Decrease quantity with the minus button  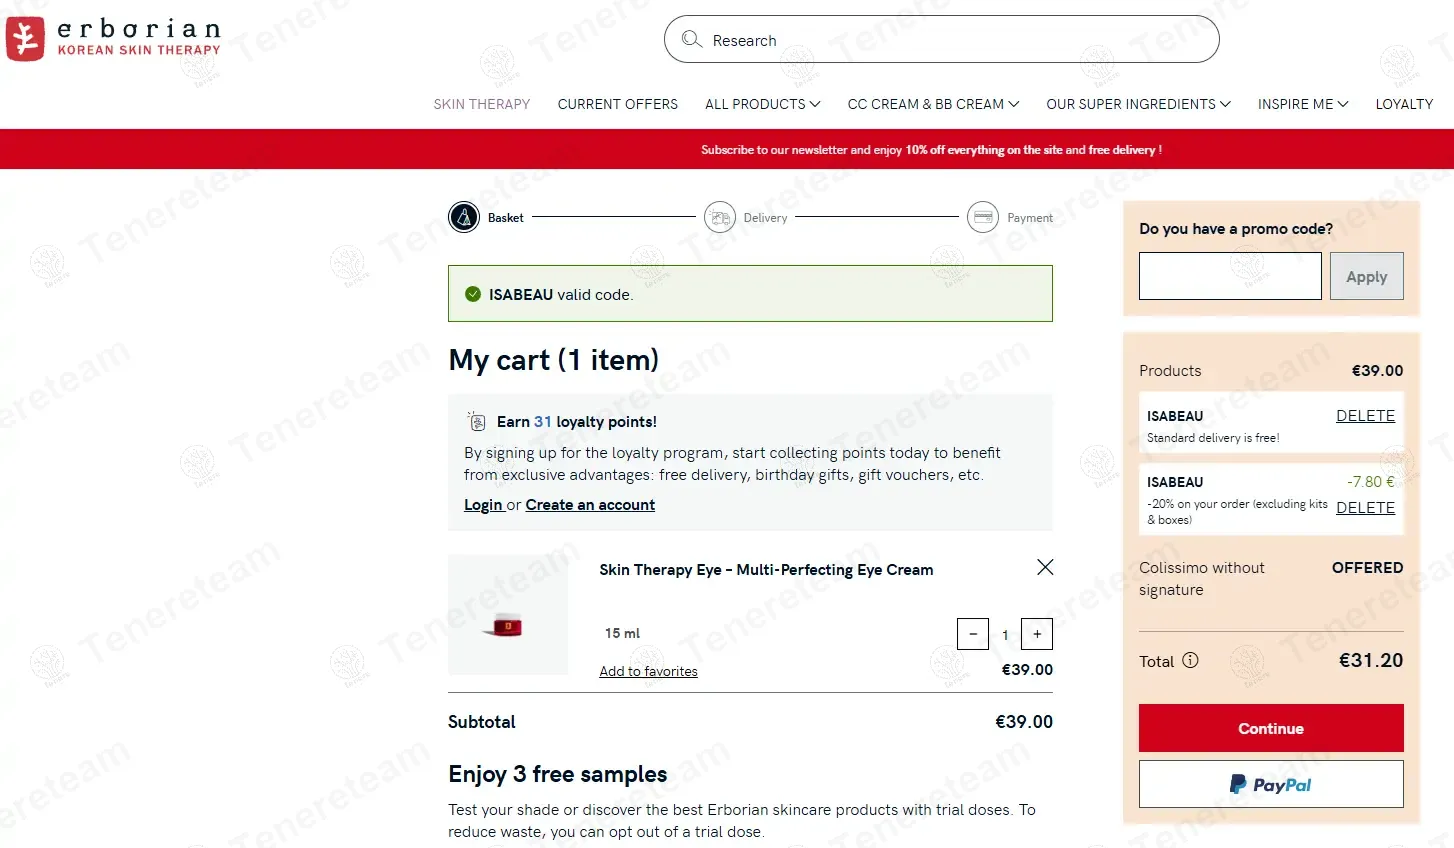pos(973,634)
